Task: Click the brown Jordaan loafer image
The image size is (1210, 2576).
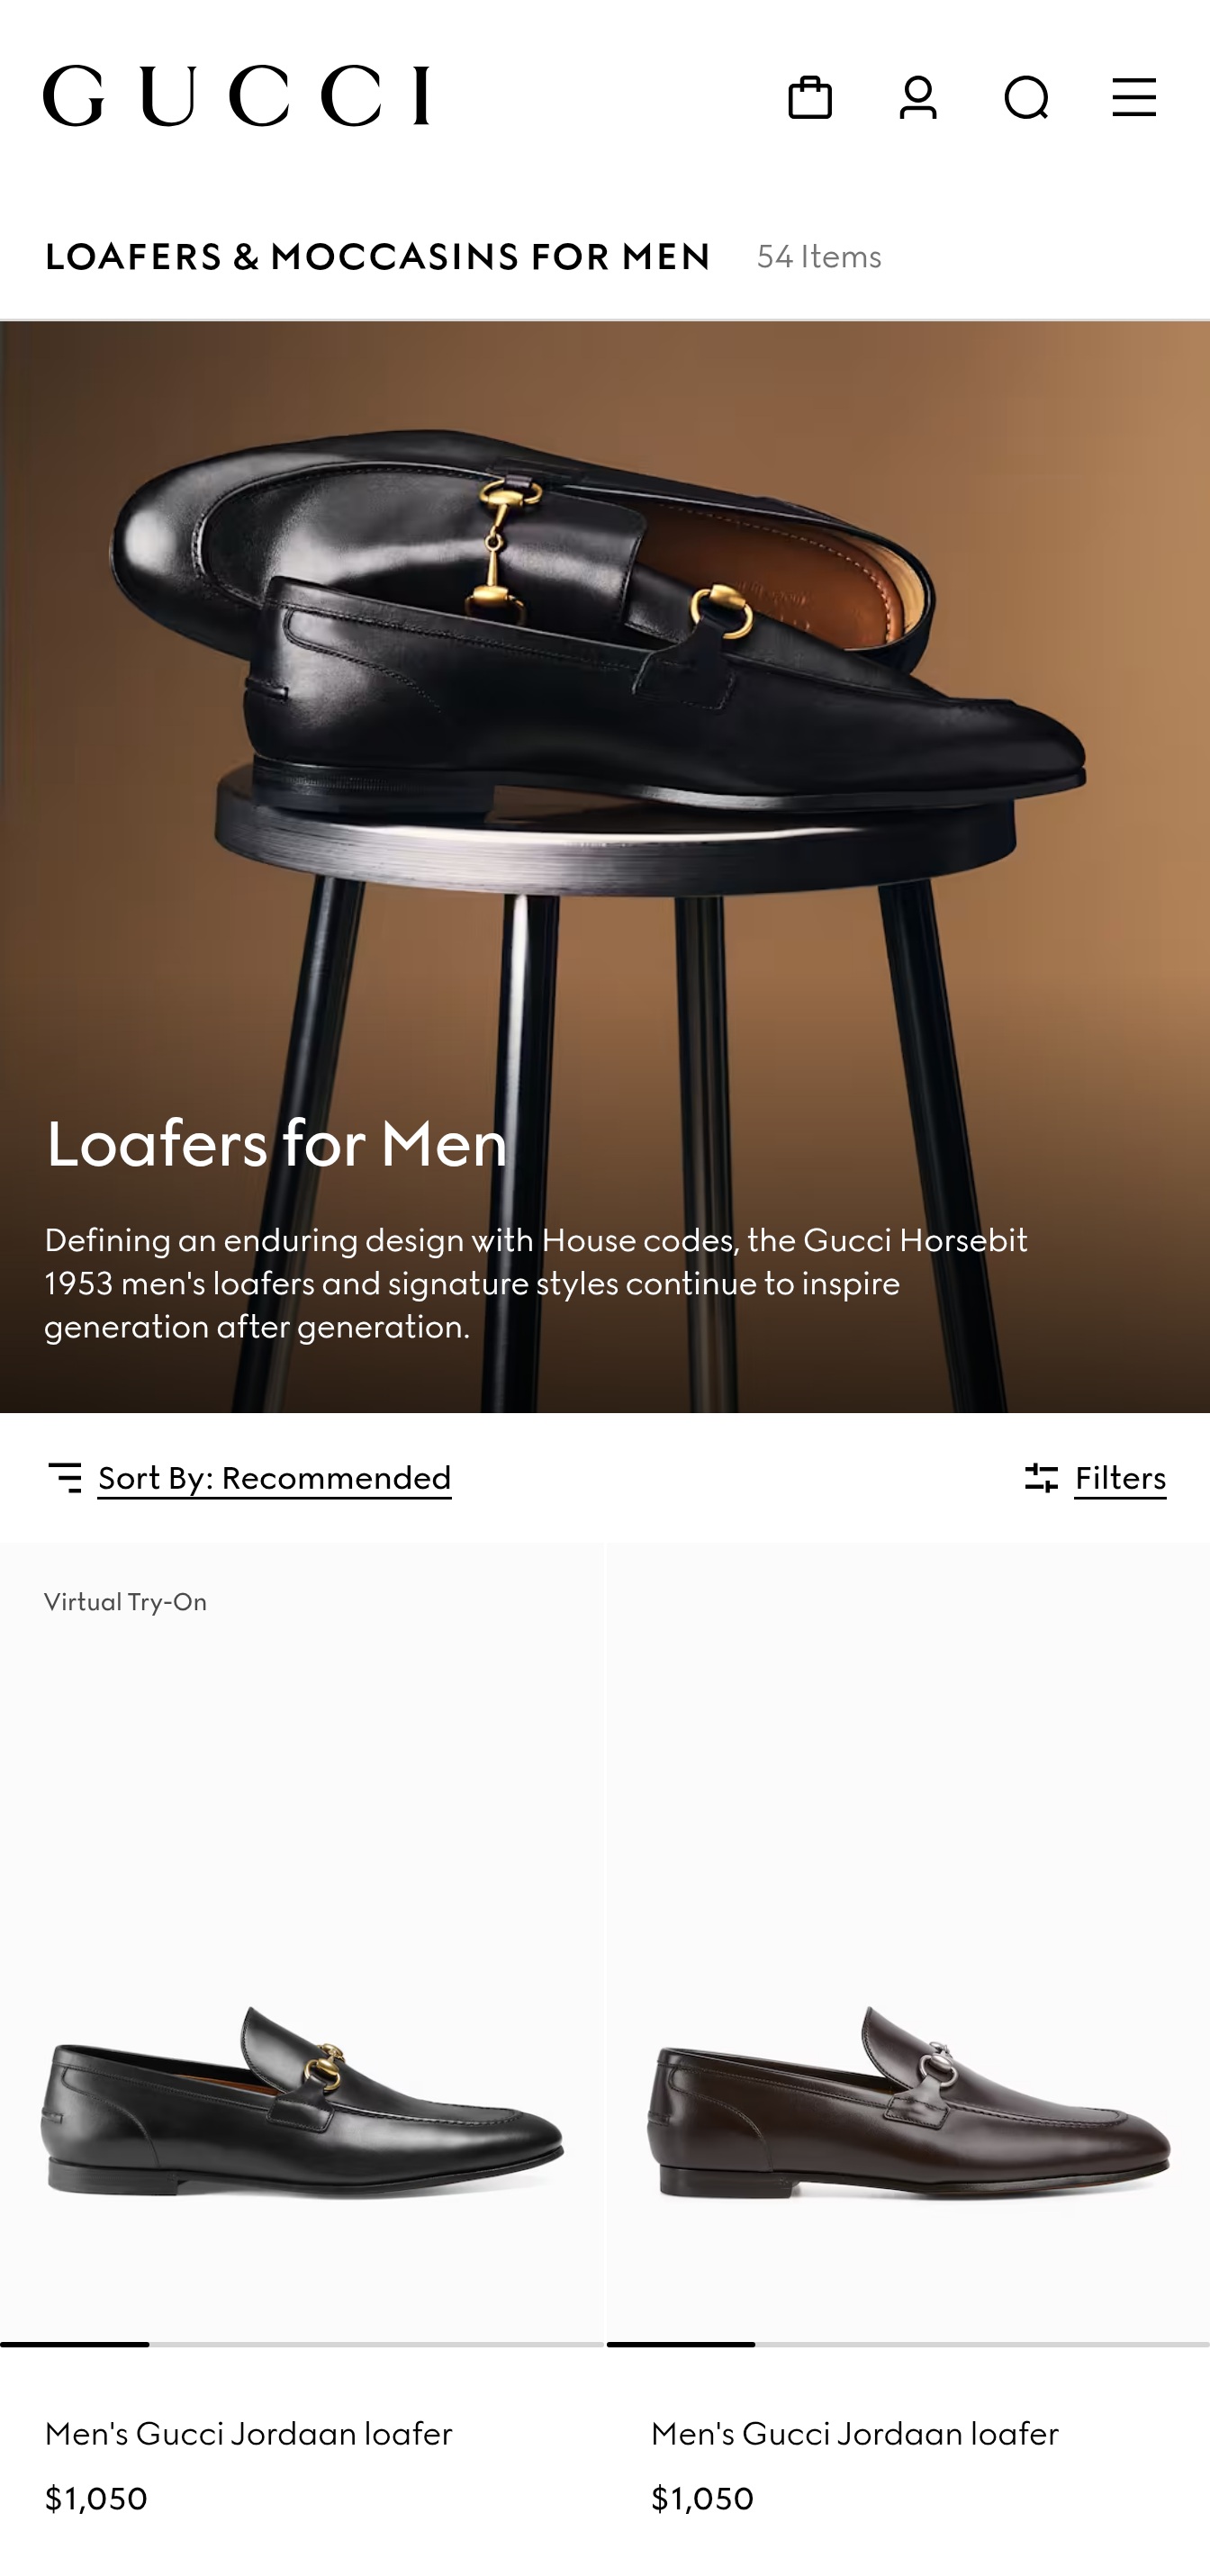Action: coord(908,2100)
